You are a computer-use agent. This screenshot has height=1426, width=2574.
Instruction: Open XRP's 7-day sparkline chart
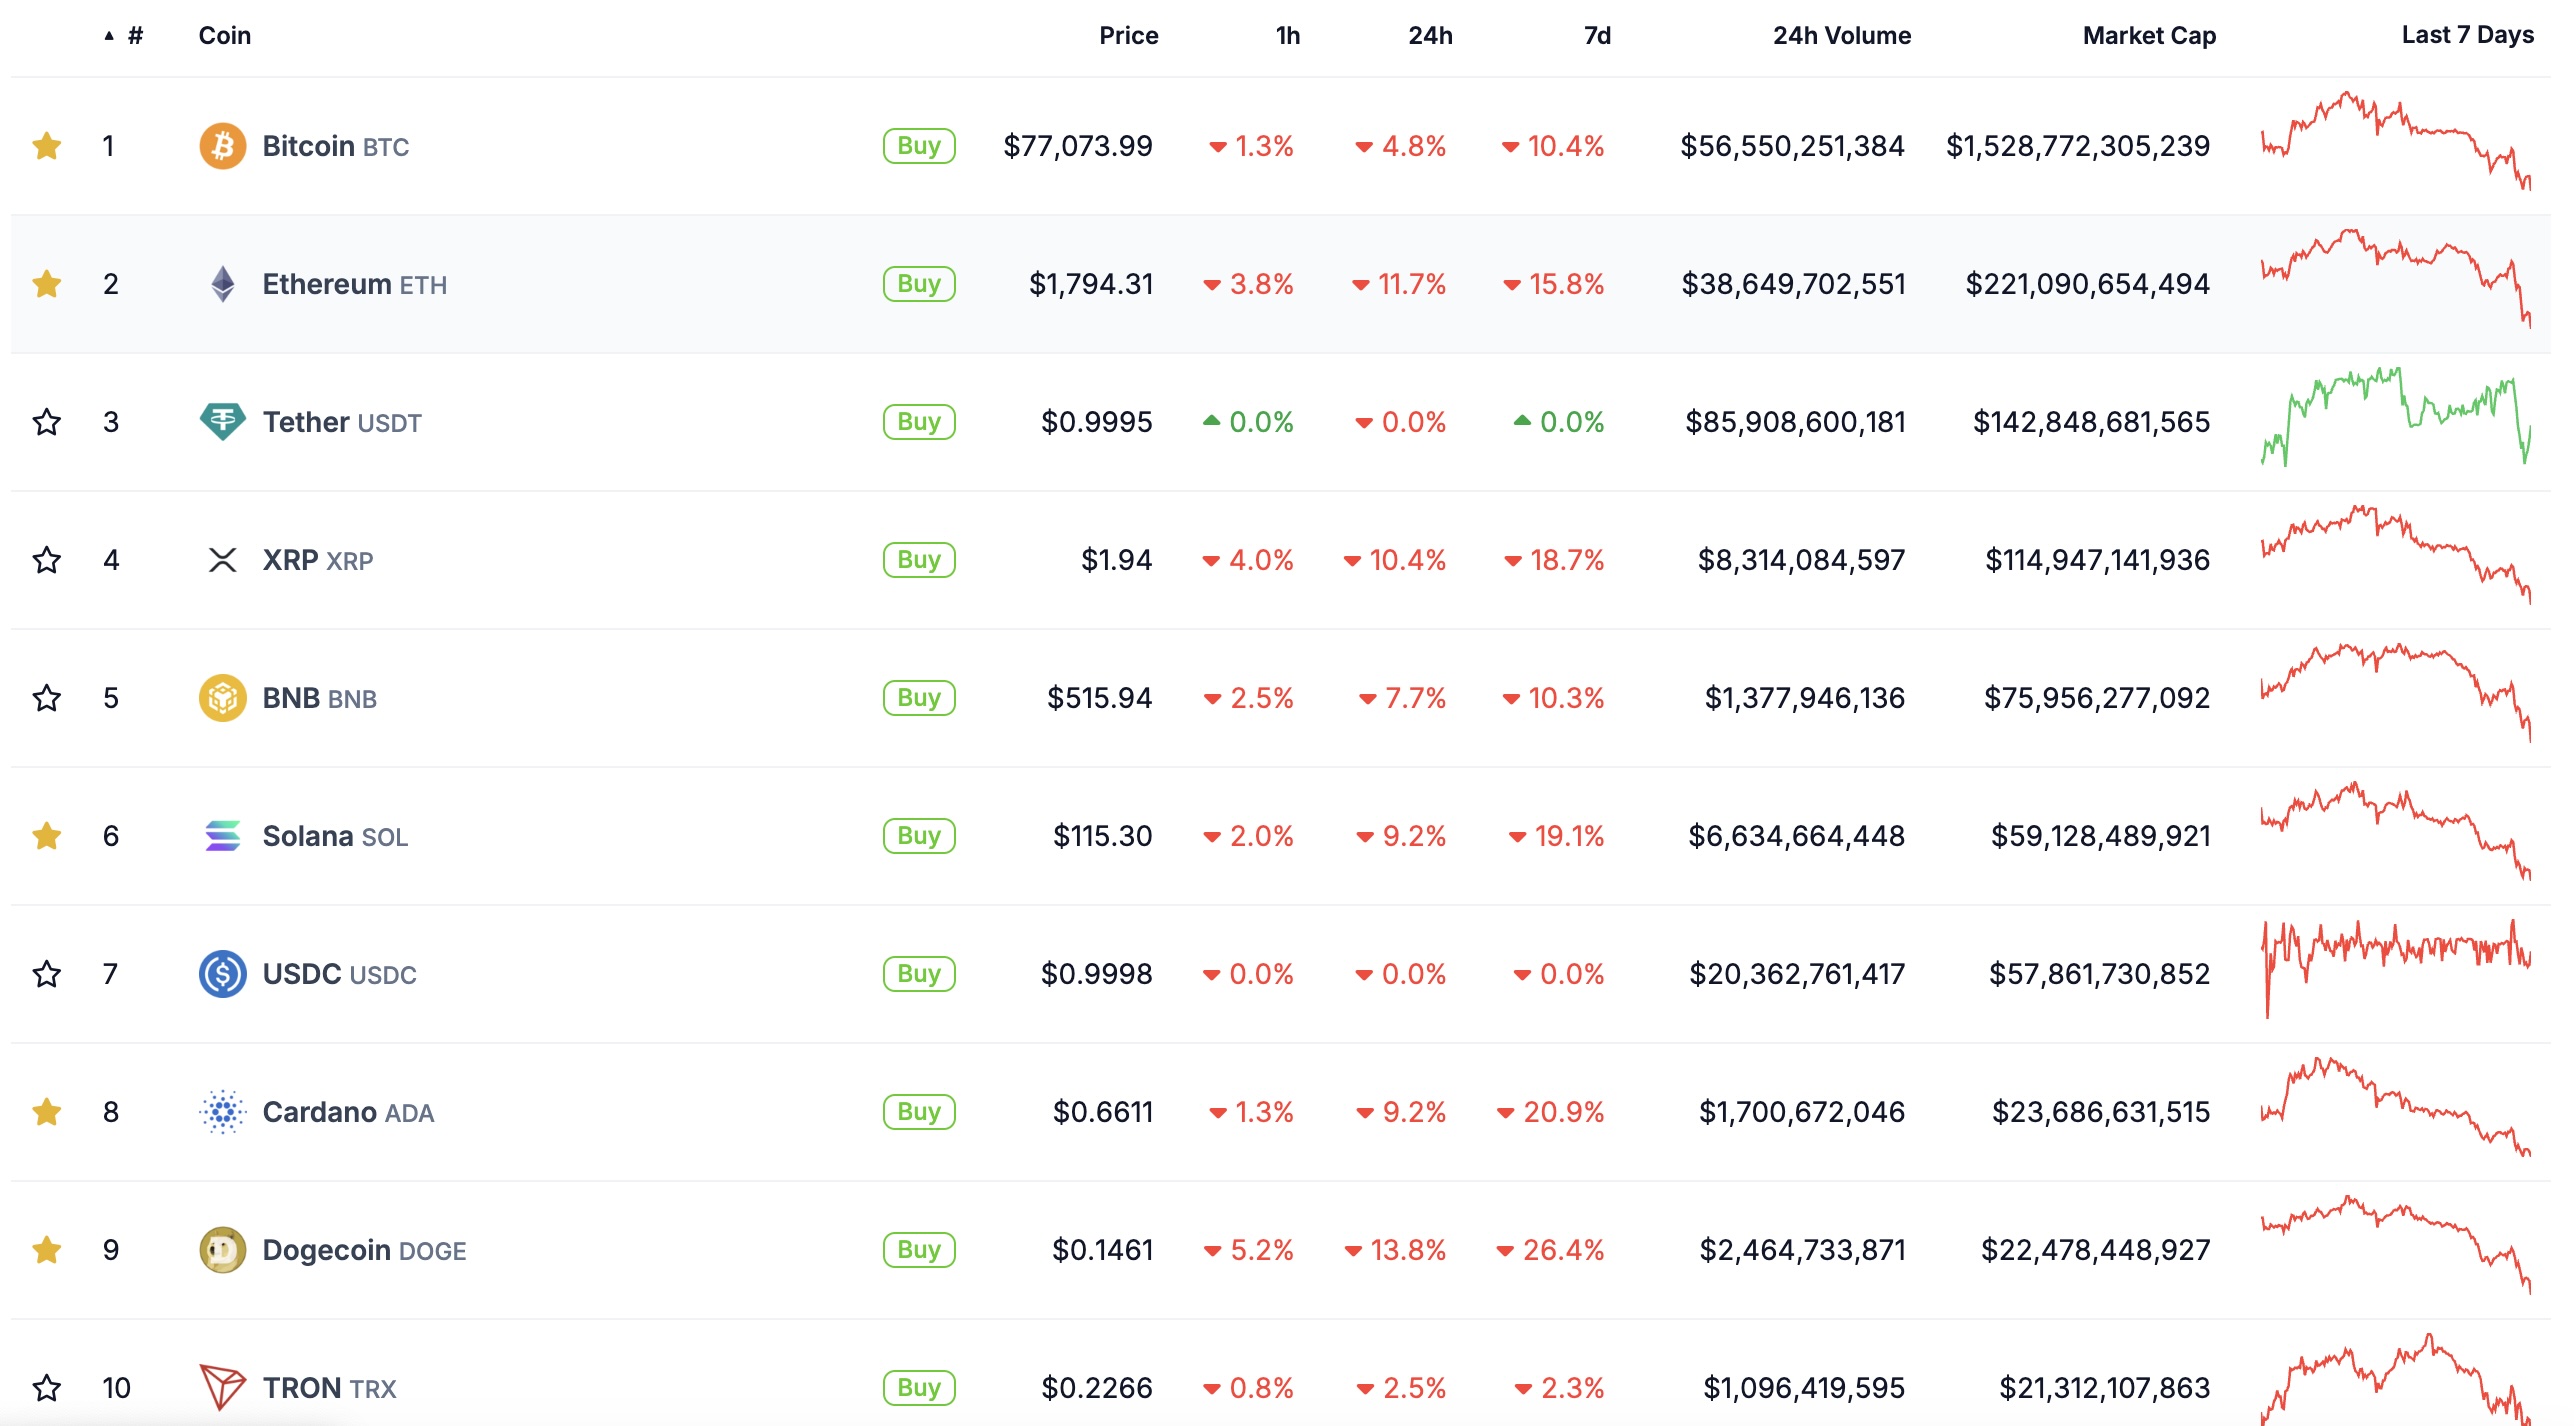(x=2396, y=555)
